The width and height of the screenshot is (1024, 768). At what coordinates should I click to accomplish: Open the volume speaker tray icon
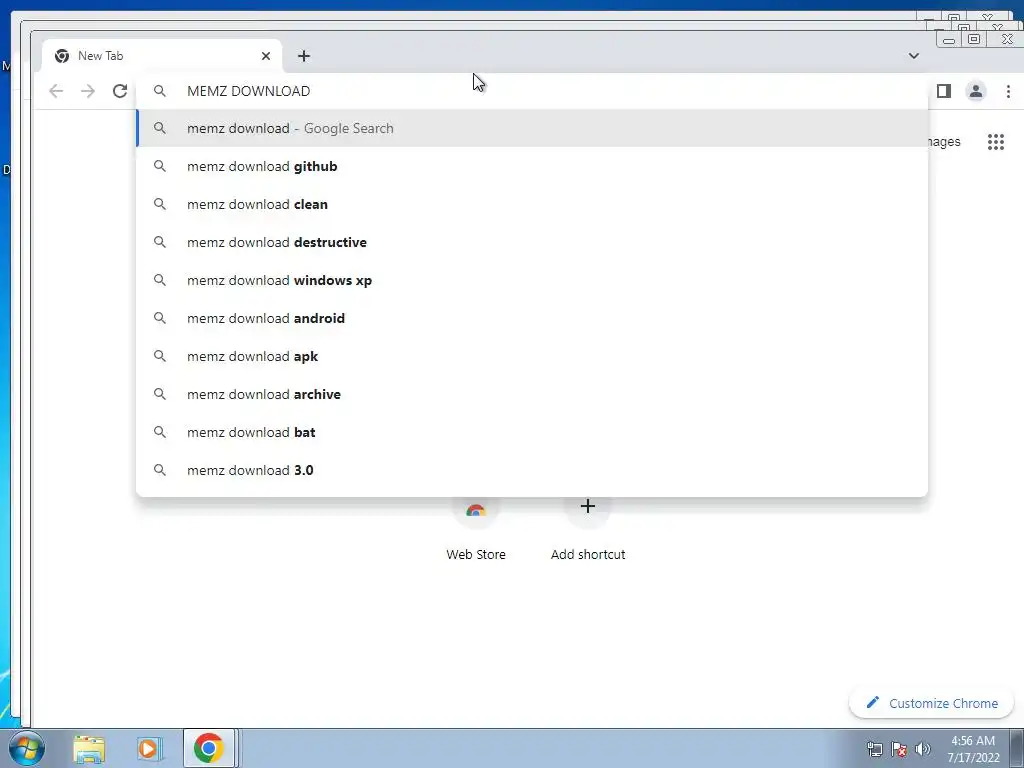923,749
